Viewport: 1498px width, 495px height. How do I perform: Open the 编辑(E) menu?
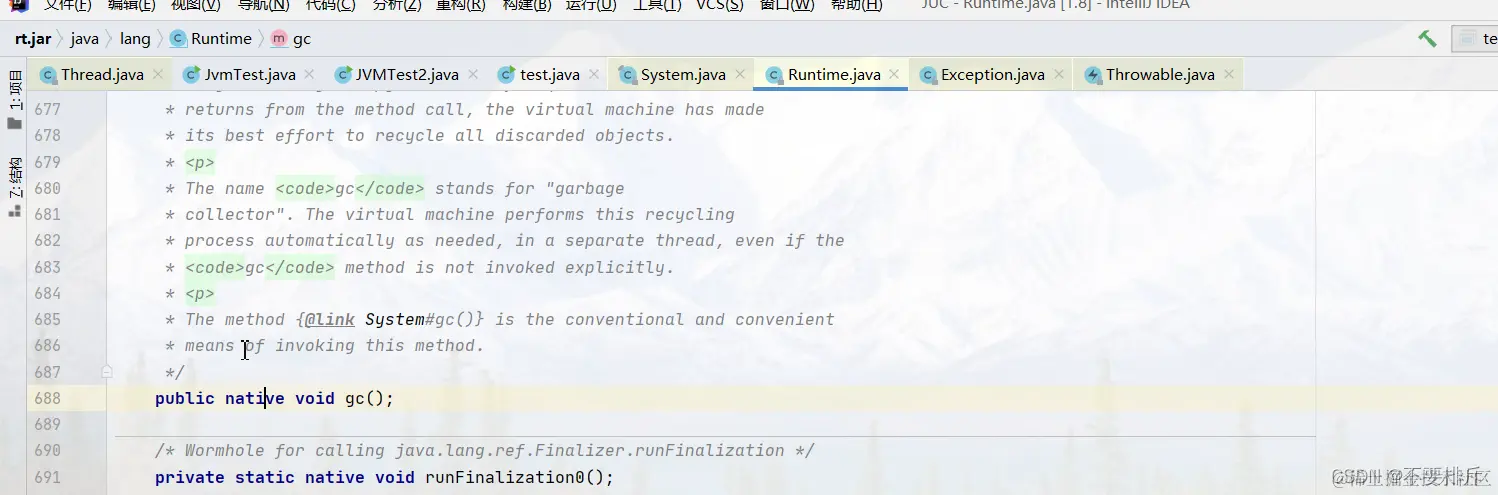[132, 5]
